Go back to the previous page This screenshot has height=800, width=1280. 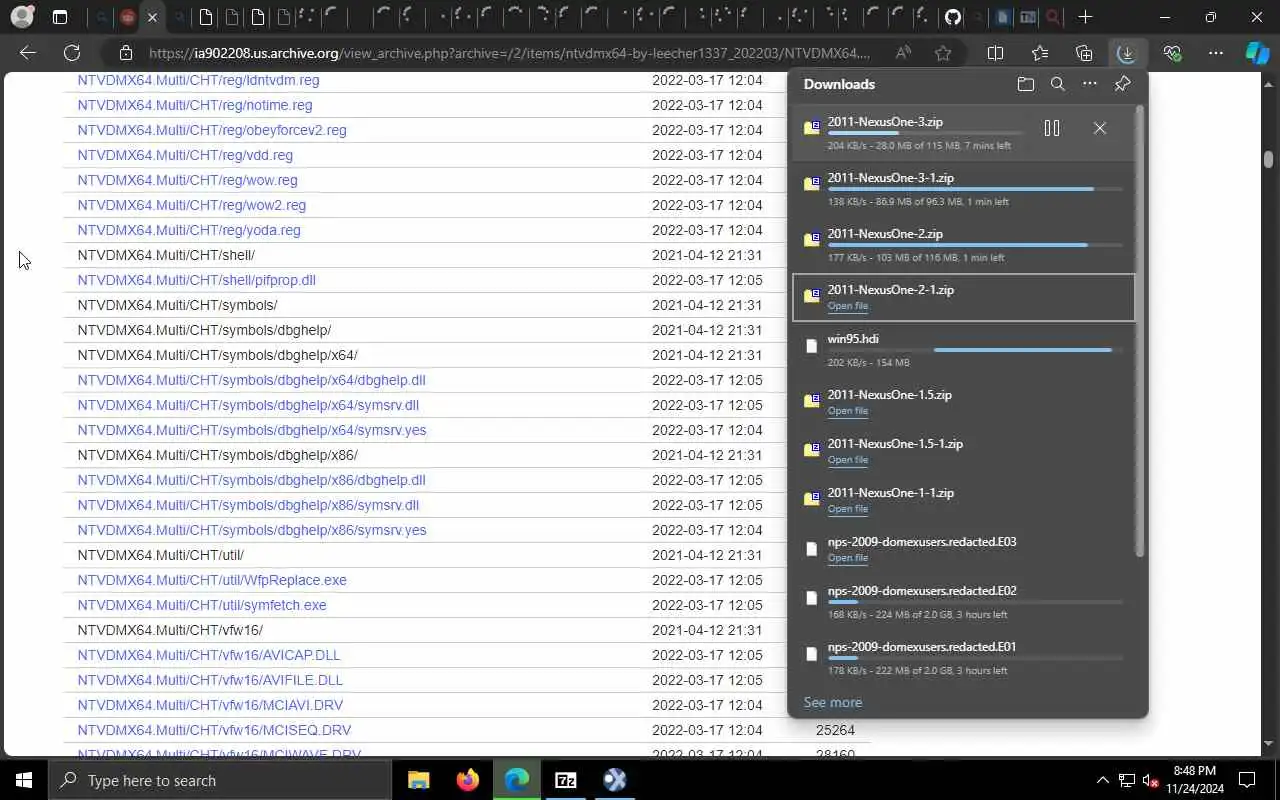[28, 53]
